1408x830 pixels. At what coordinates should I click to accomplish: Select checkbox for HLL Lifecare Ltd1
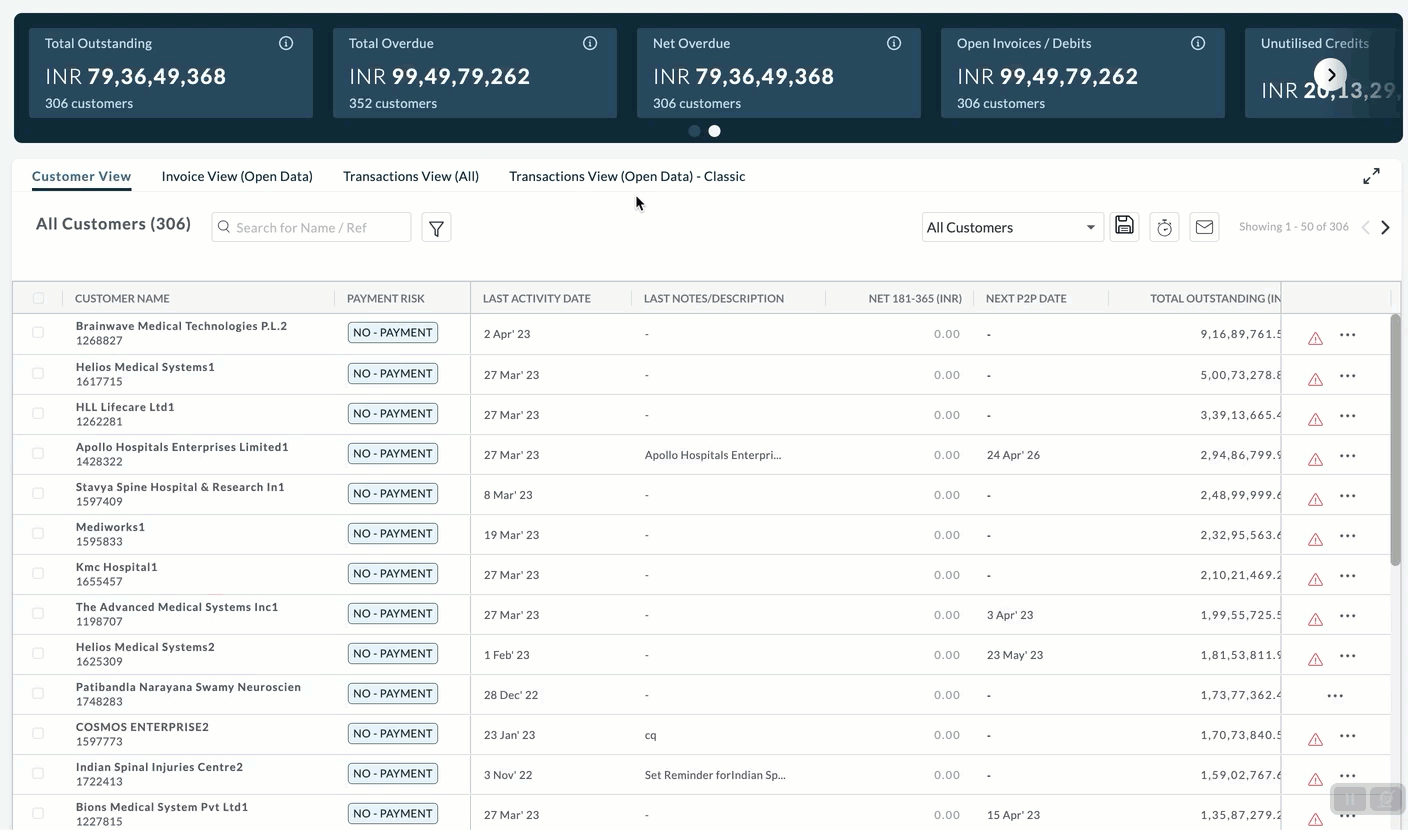[x=38, y=413]
